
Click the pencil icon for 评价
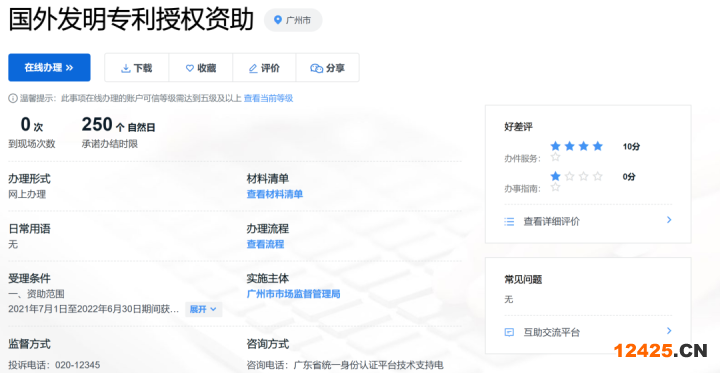point(253,68)
